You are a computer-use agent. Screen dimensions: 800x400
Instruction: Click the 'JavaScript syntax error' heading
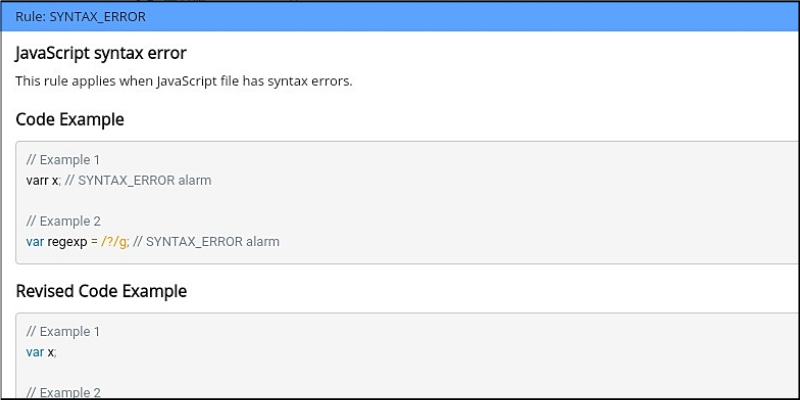(101, 53)
